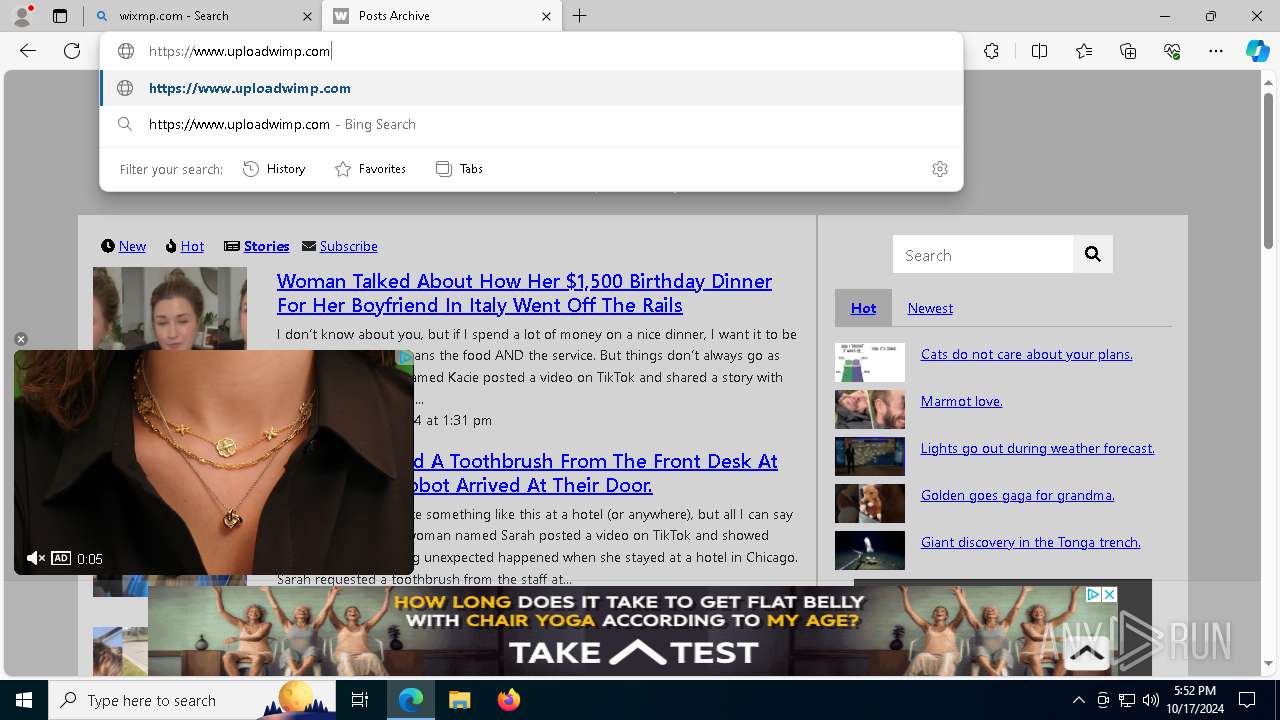Click the chair yoga Take Test banner
The height and width of the screenshot is (720, 1280).
632,631
